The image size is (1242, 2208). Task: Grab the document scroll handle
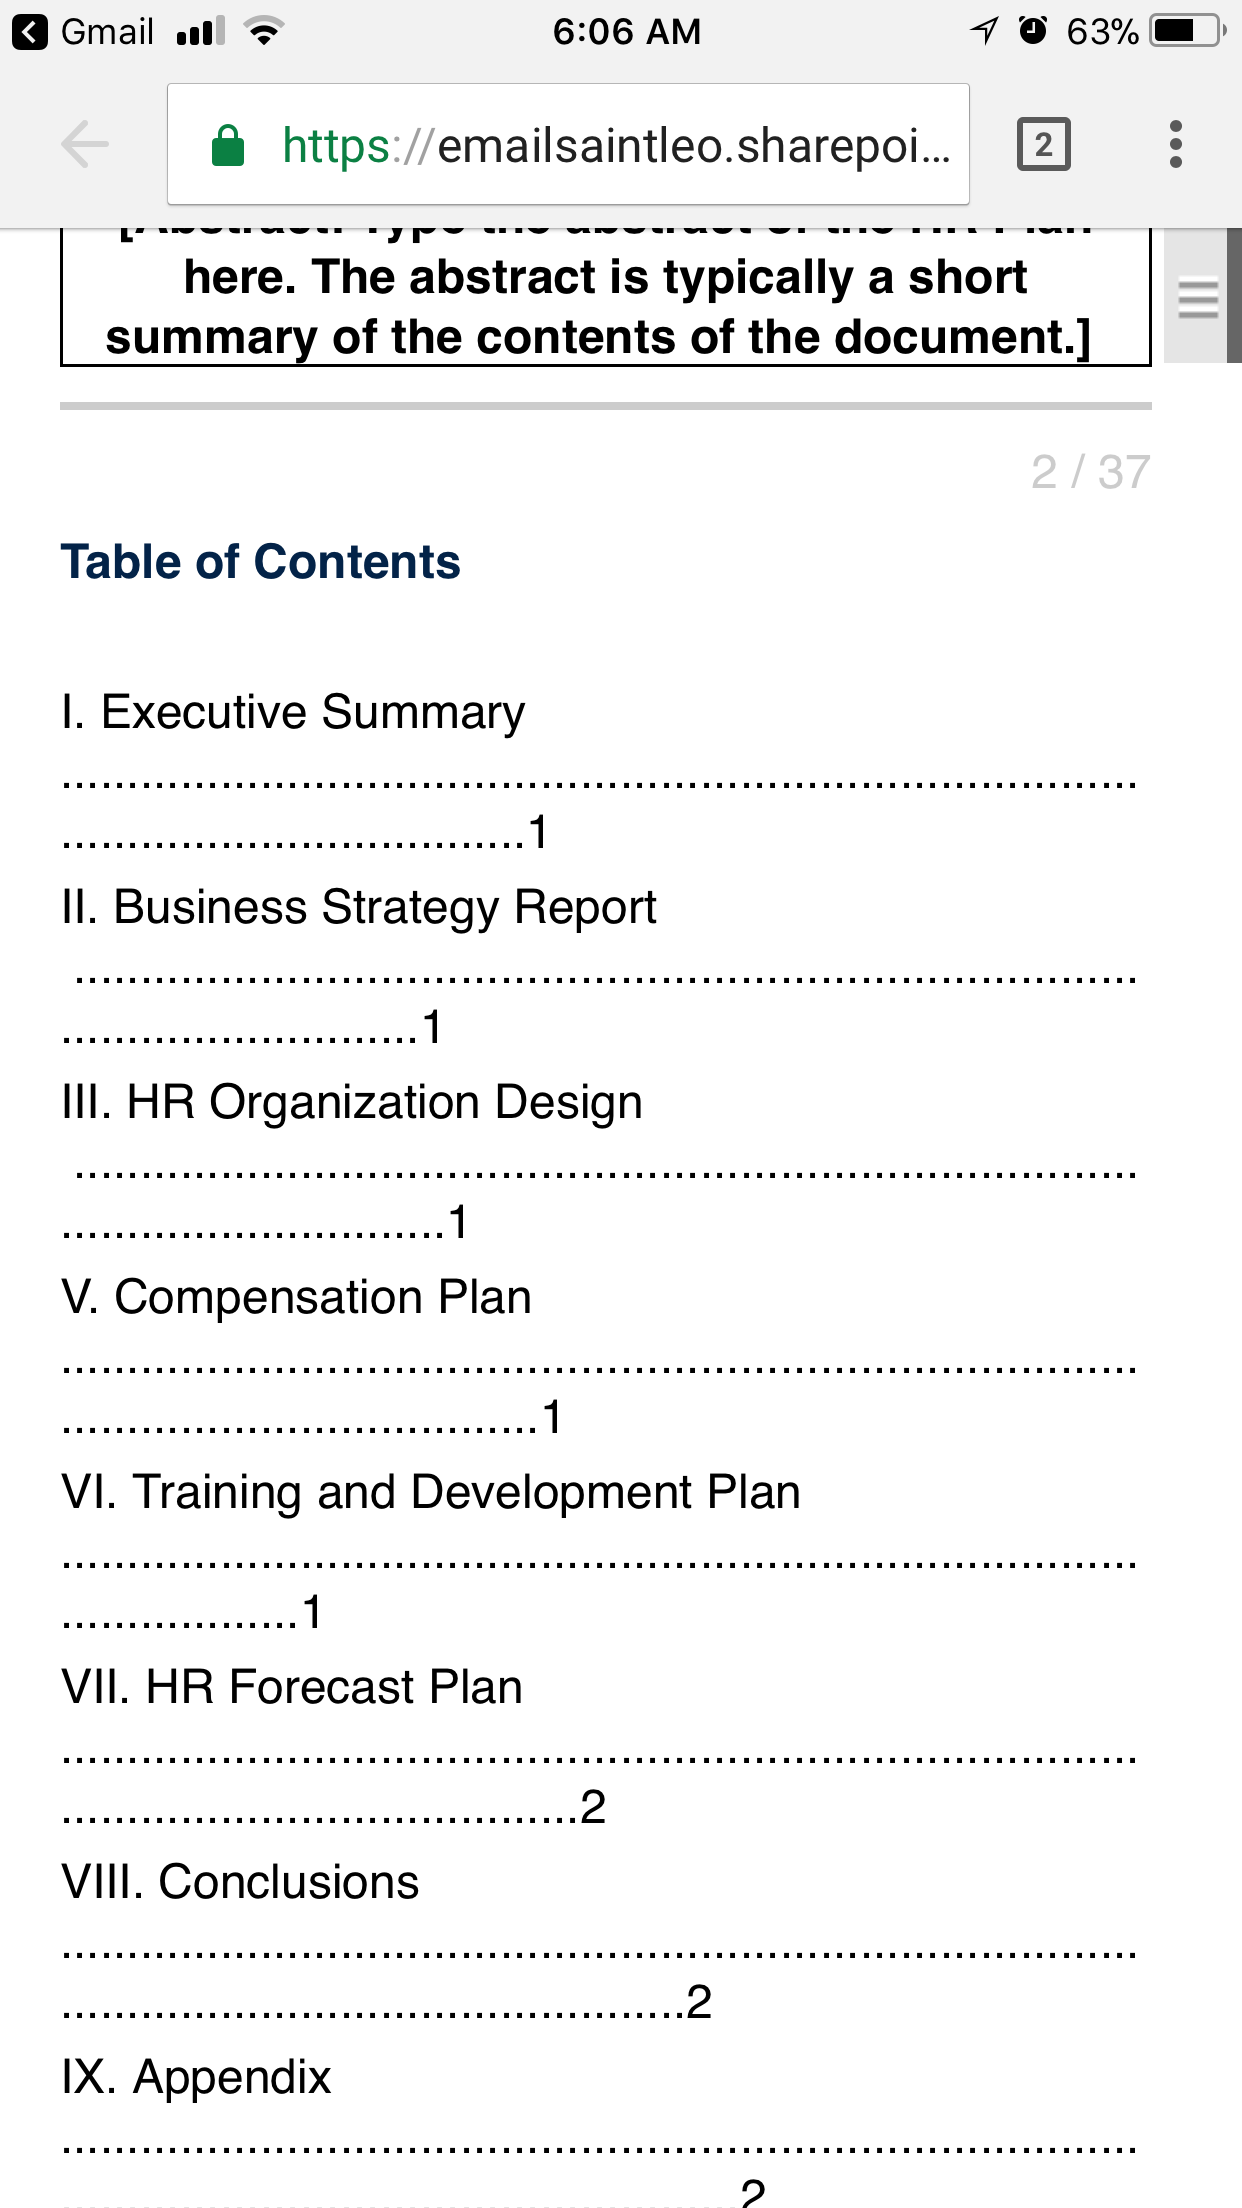click(1197, 297)
